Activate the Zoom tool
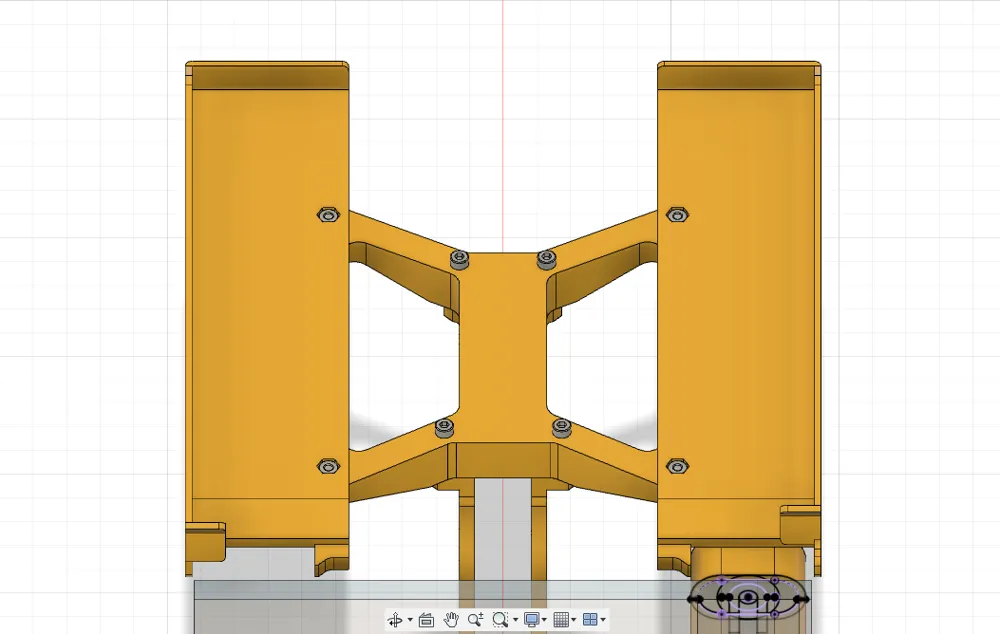The width and height of the screenshot is (1000, 634). pyautogui.click(x=476, y=620)
